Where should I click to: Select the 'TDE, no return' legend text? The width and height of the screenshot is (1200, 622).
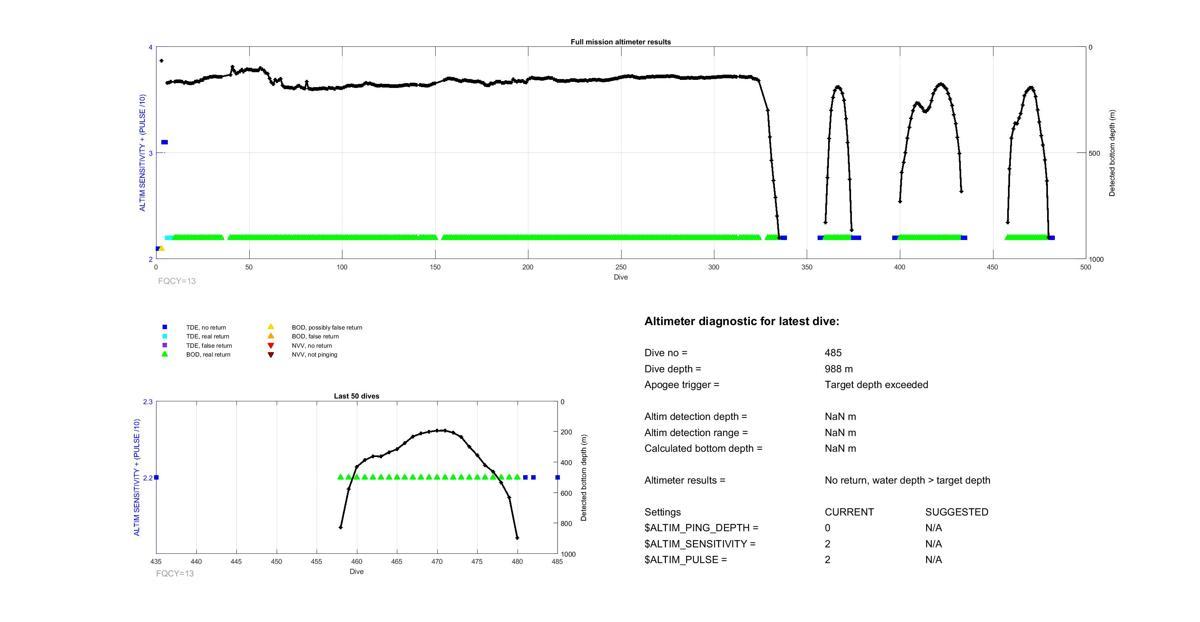207,328
